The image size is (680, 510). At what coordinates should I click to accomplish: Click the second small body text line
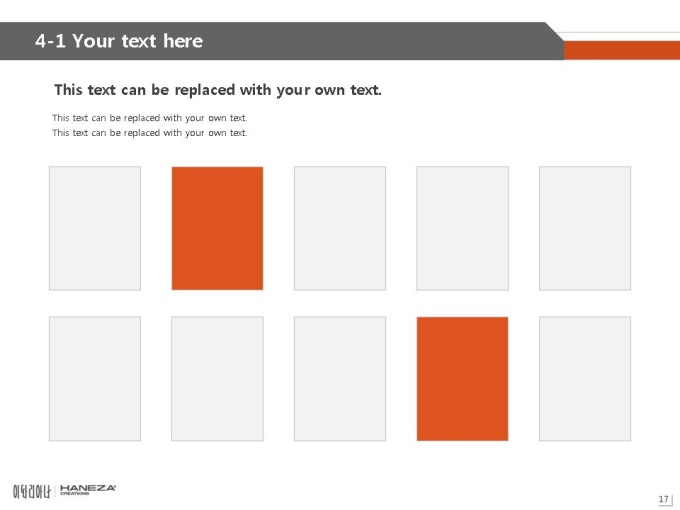tap(150, 133)
